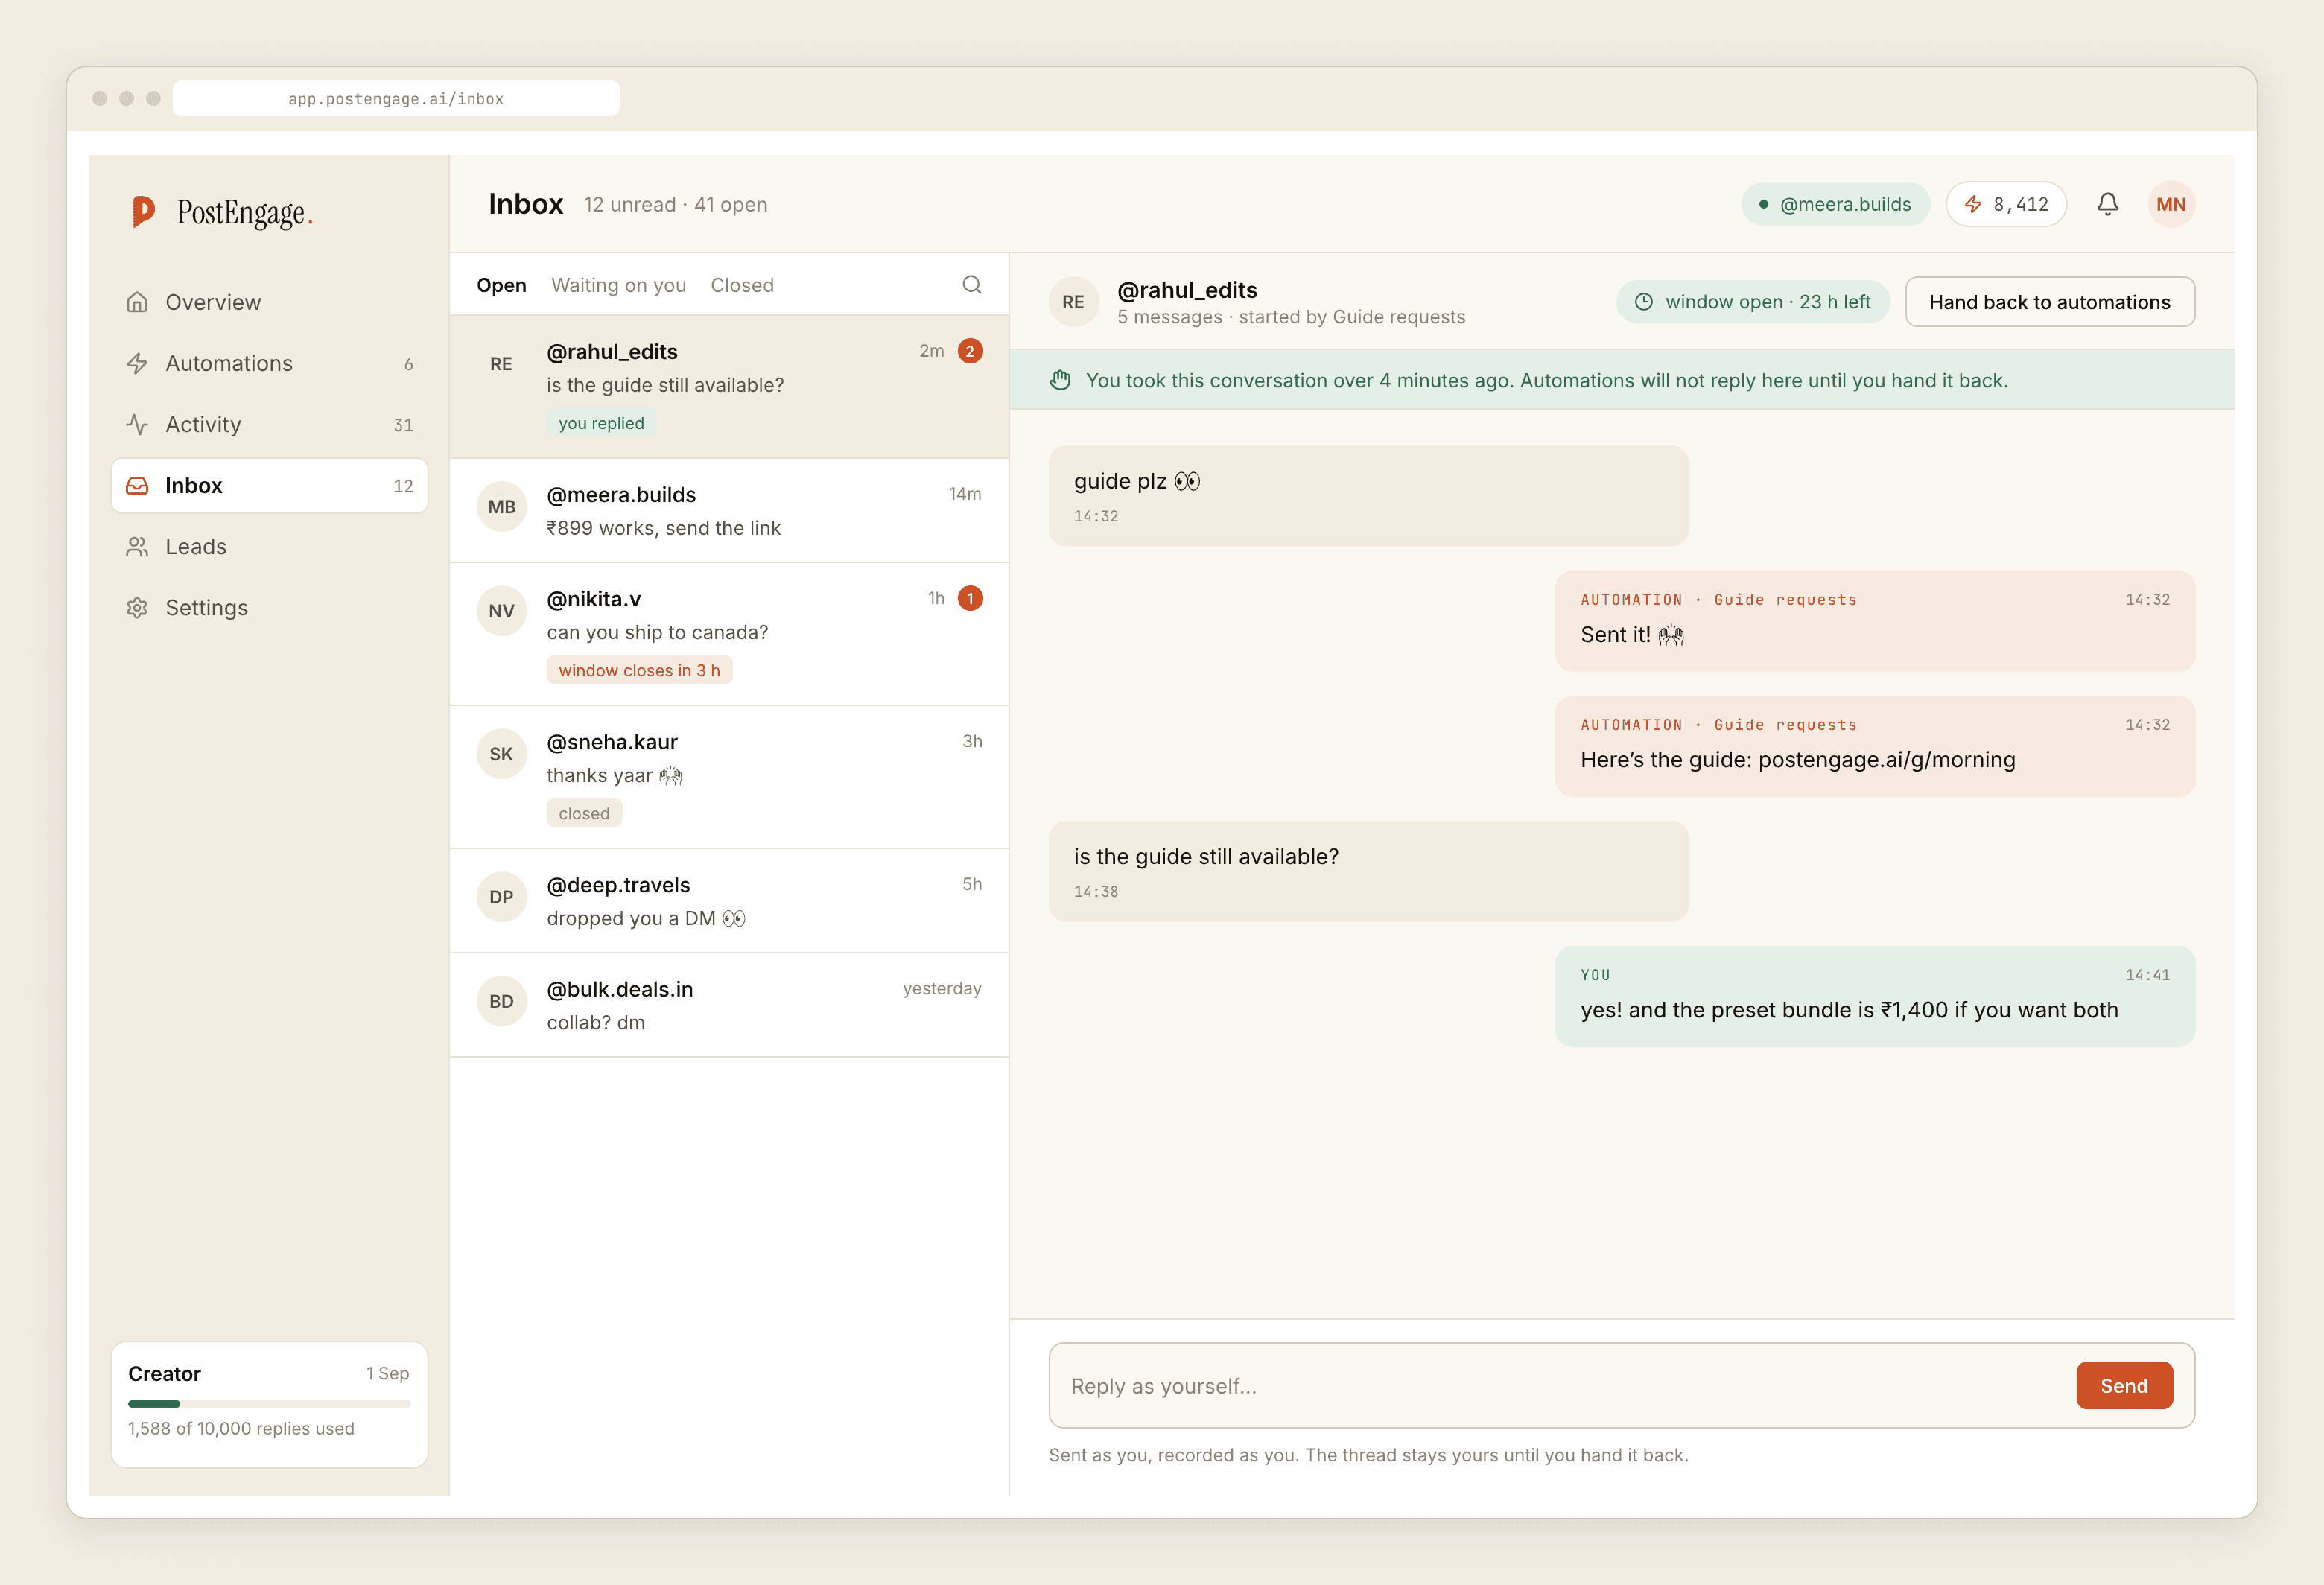Click the 'guide plz' message bubble

click(1368, 496)
